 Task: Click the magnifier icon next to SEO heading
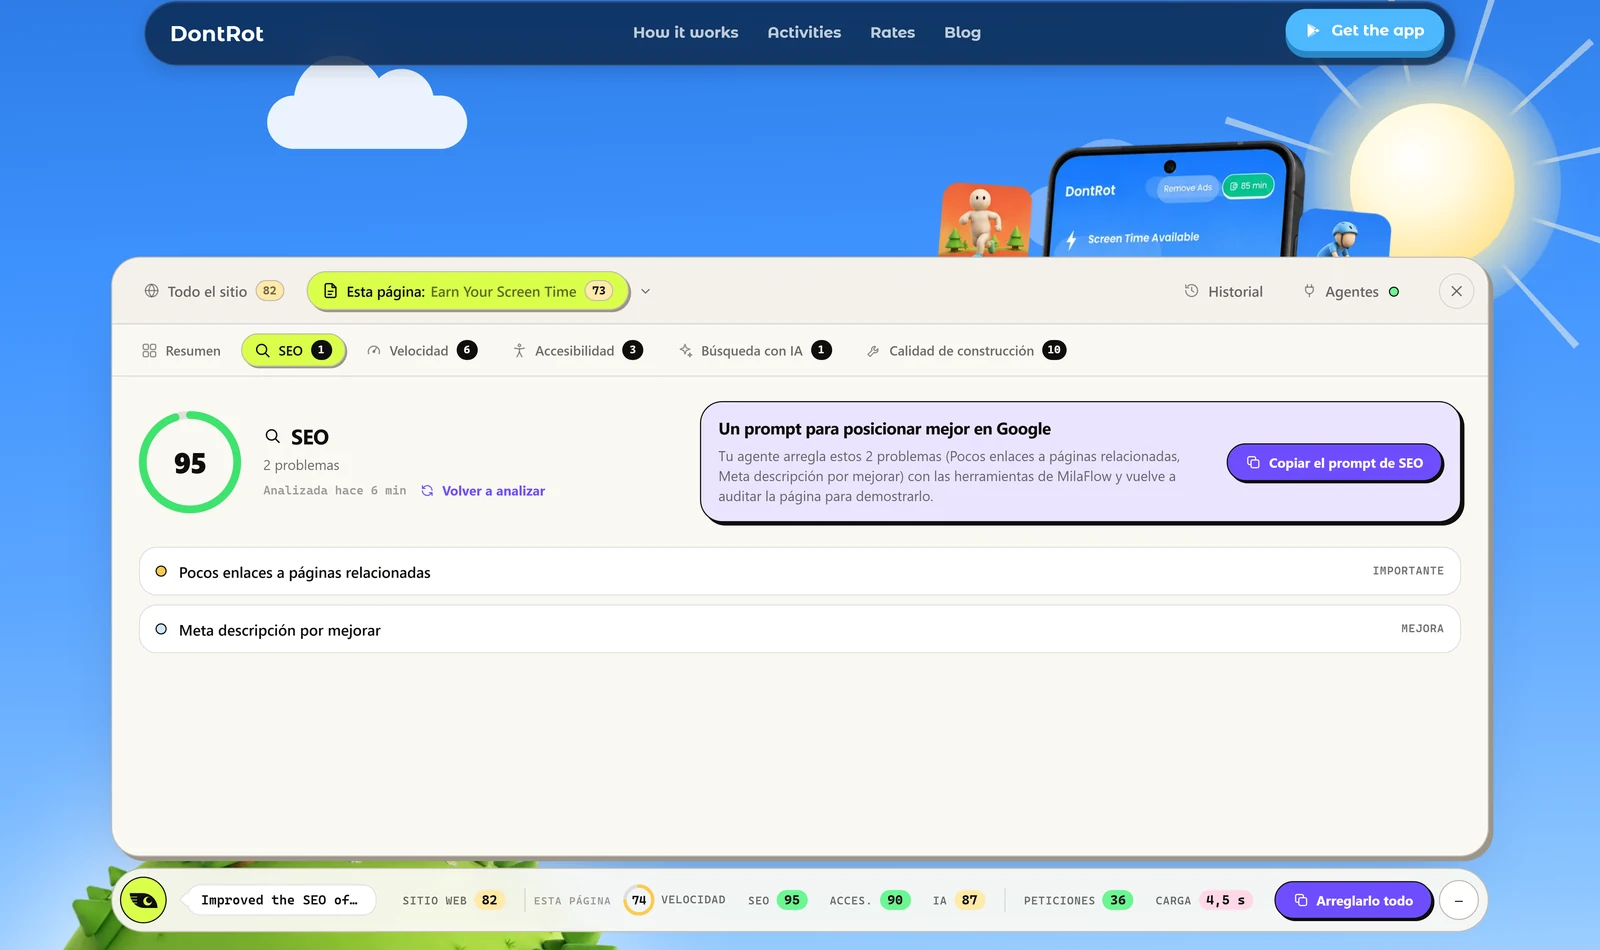pos(272,436)
